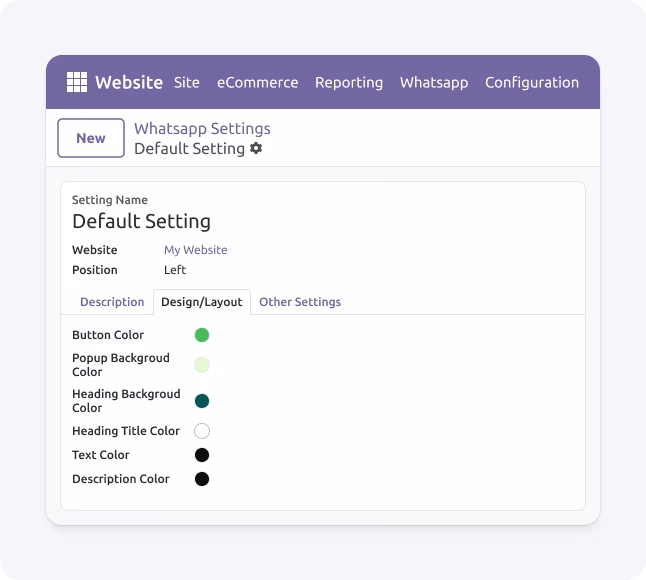
Task: Open the Position field showing Left
Action: [175, 270]
